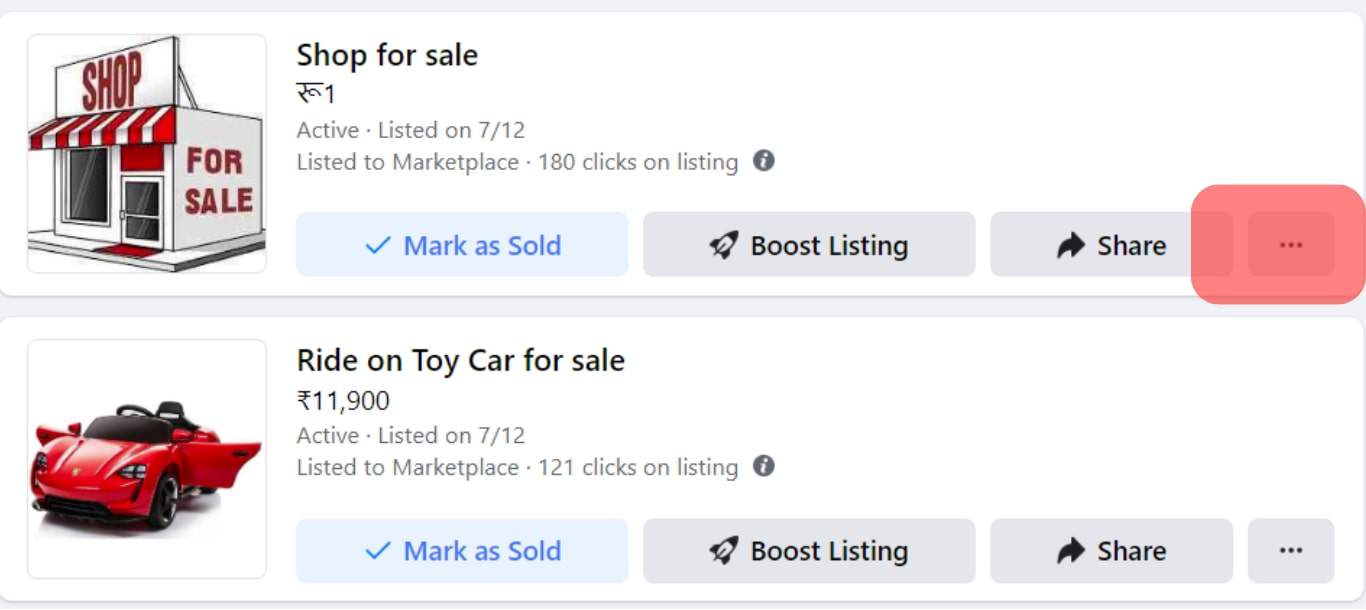Click checkmark icon in Toy Car's Mark as Sold
The image size is (1366, 610).
(378, 551)
